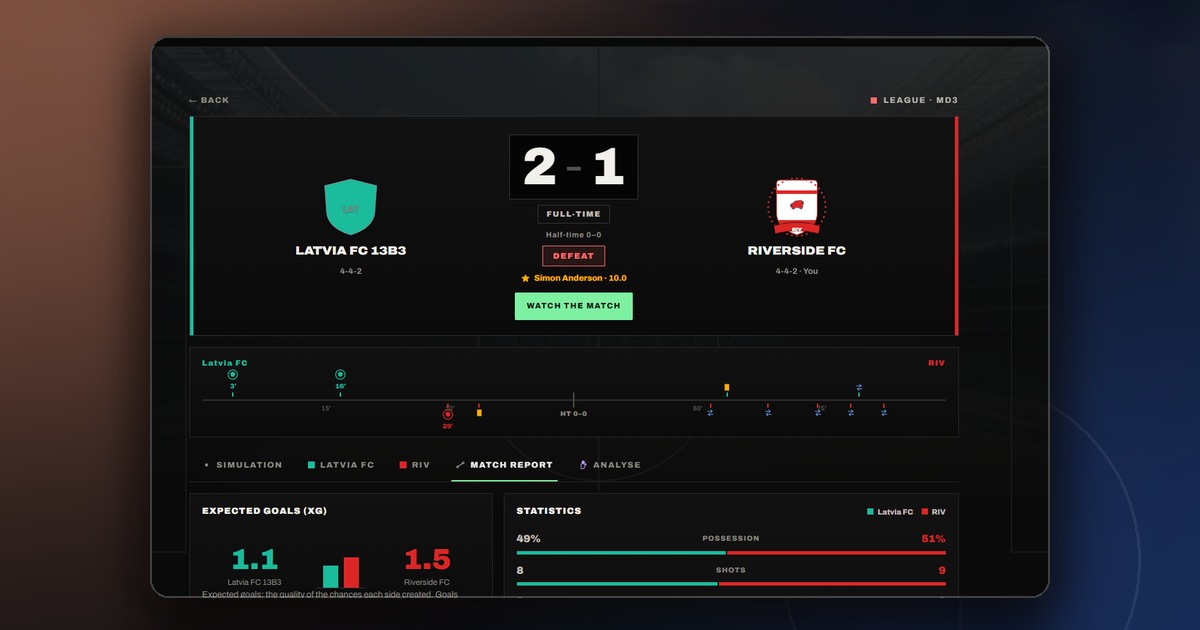Click the Statistics panel heading

point(549,511)
